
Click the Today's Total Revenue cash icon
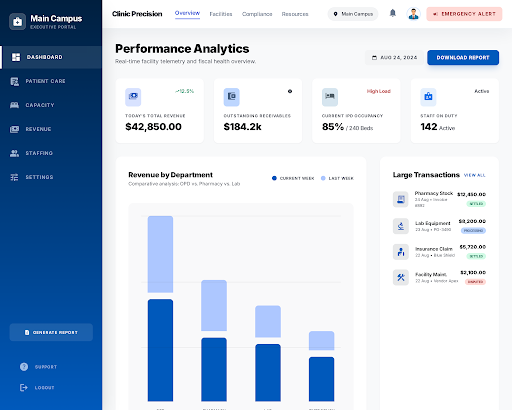click(133, 97)
